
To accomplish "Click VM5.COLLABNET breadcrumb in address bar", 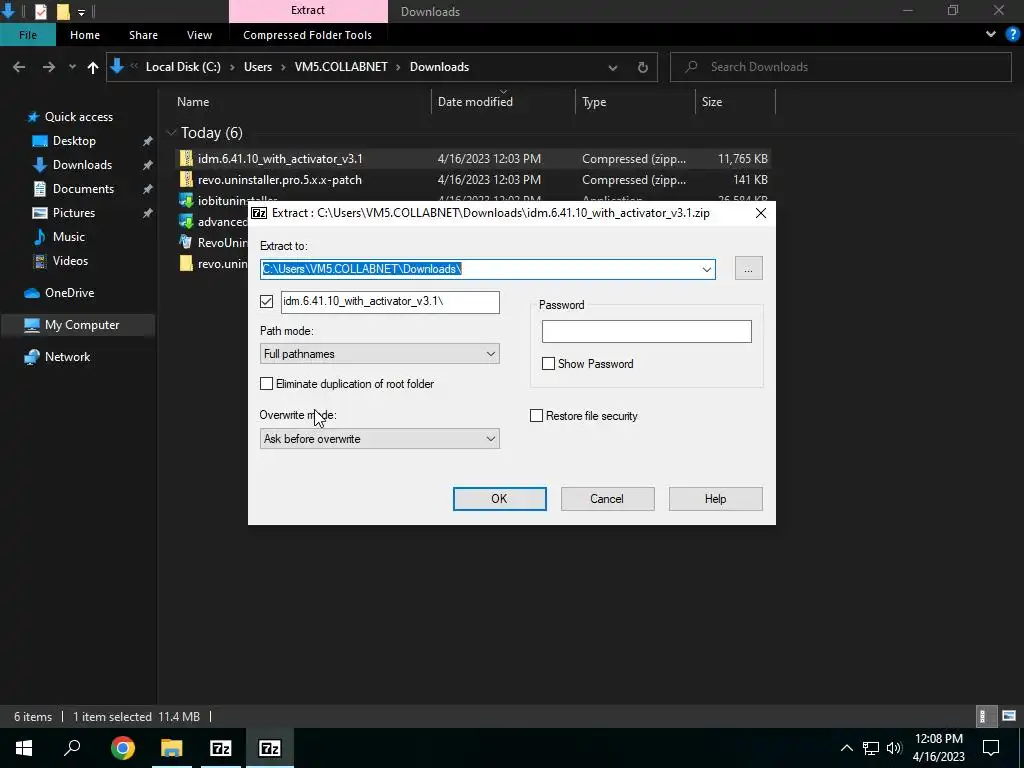I will click(x=341, y=67).
